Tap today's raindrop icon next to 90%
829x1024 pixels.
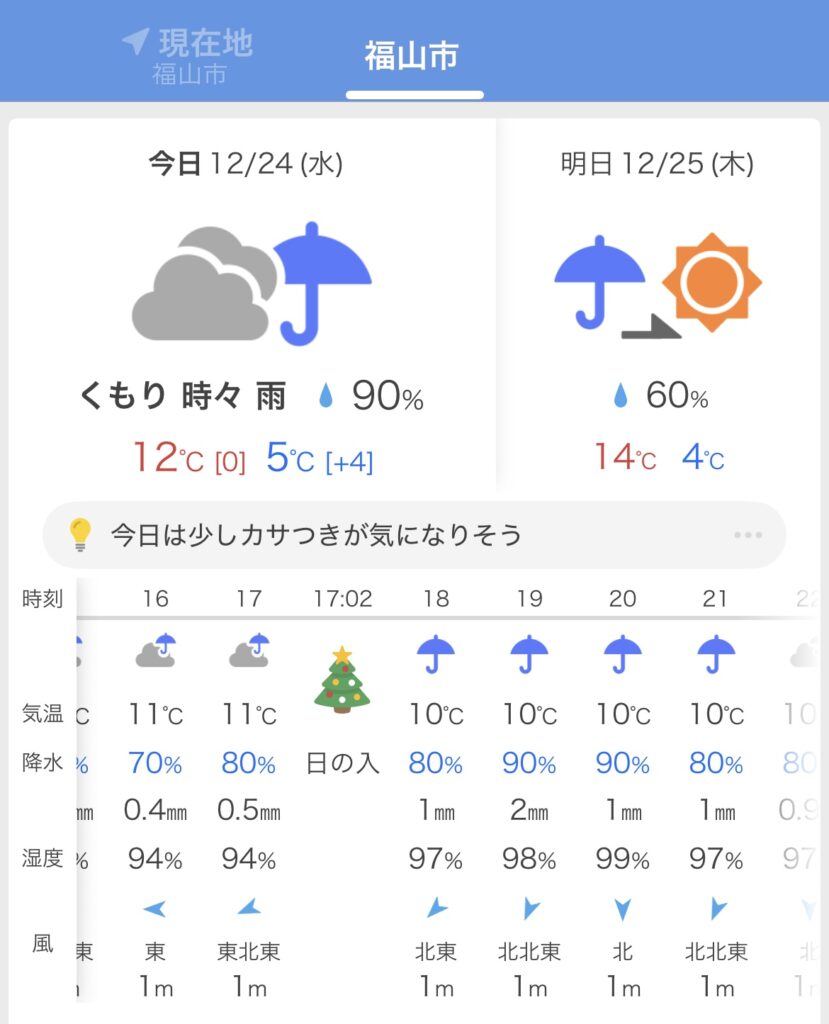tap(326, 398)
